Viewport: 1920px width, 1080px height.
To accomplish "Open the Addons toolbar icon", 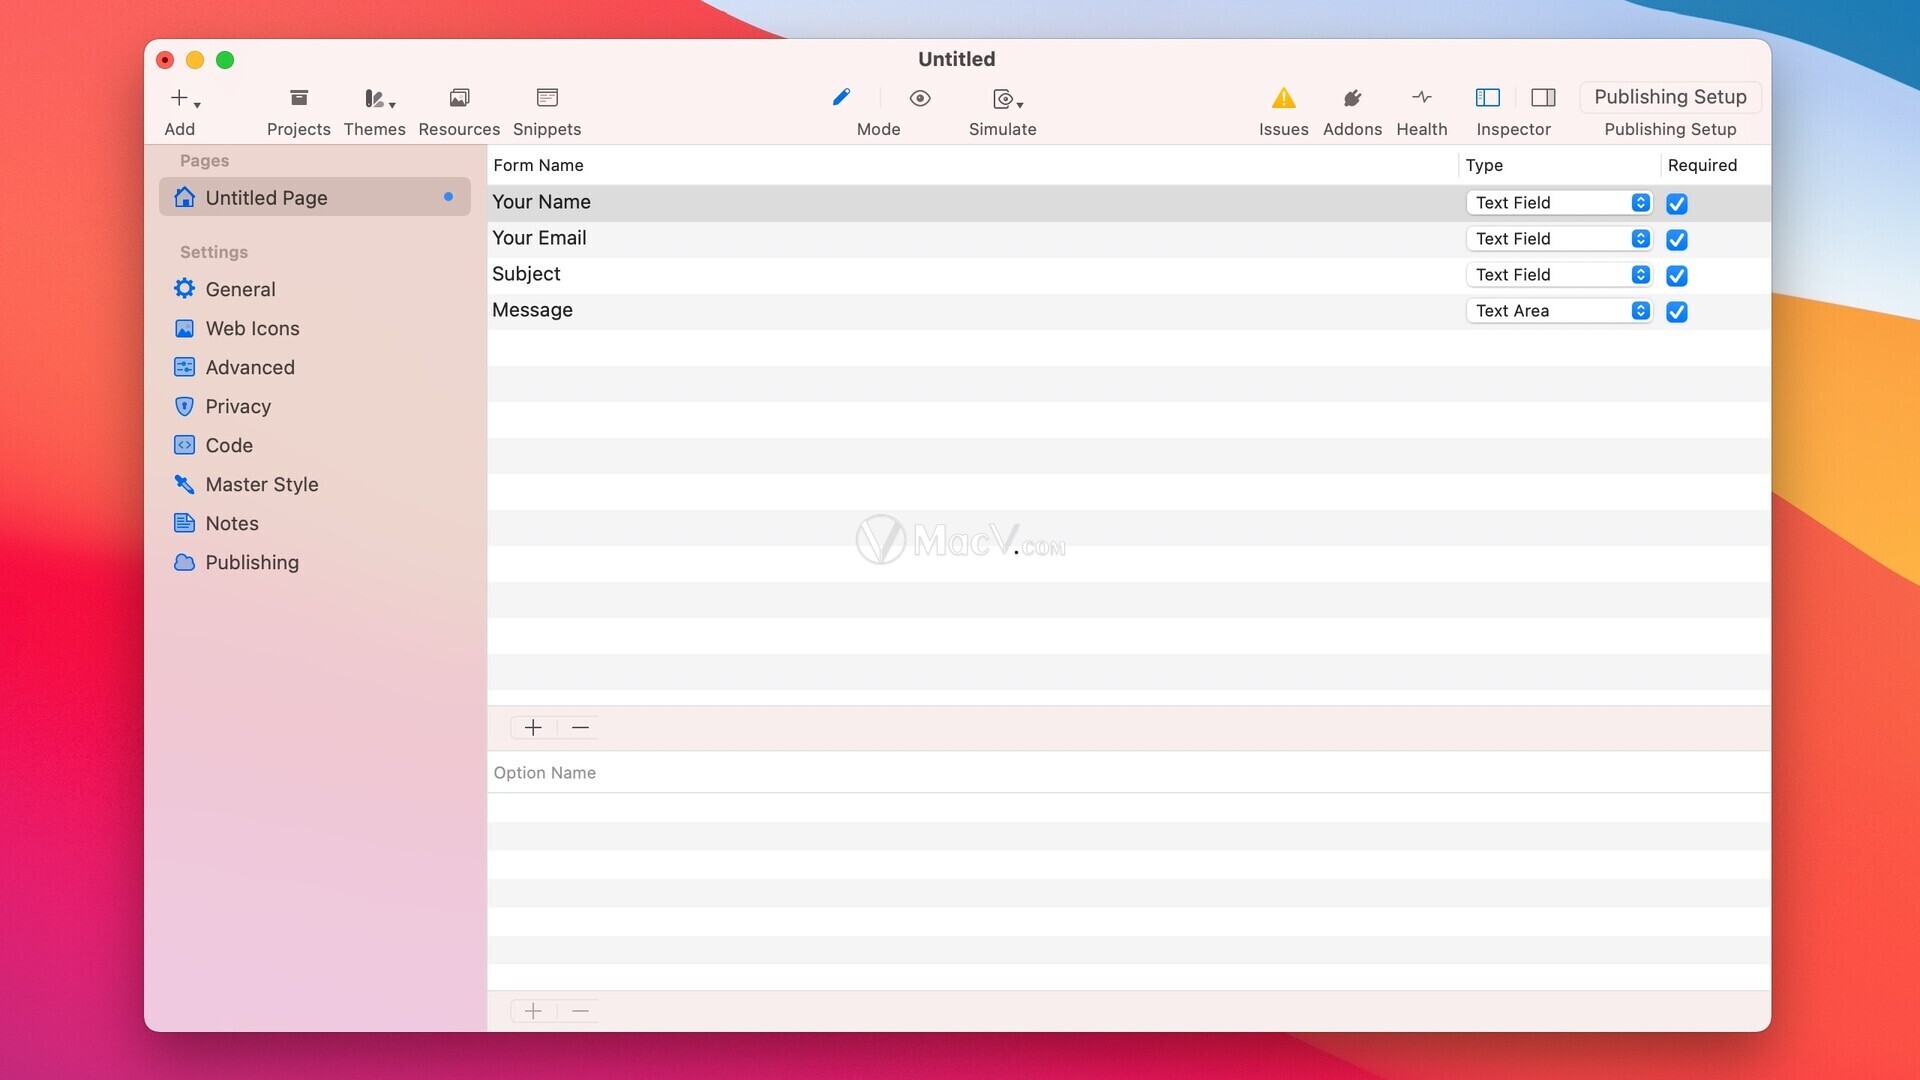I will point(1352,98).
